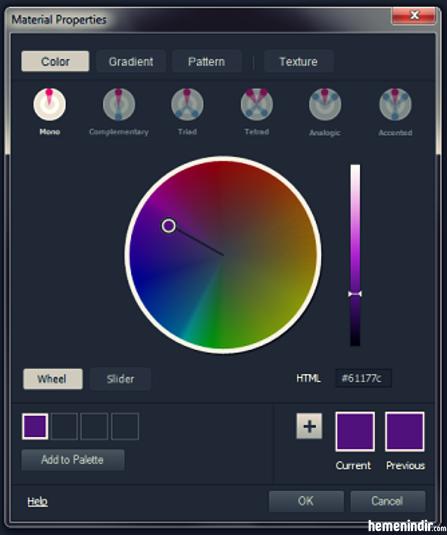The image size is (447, 535).
Task: Toggle to Wheel picker mode
Action: pyautogui.click(x=53, y=379)
